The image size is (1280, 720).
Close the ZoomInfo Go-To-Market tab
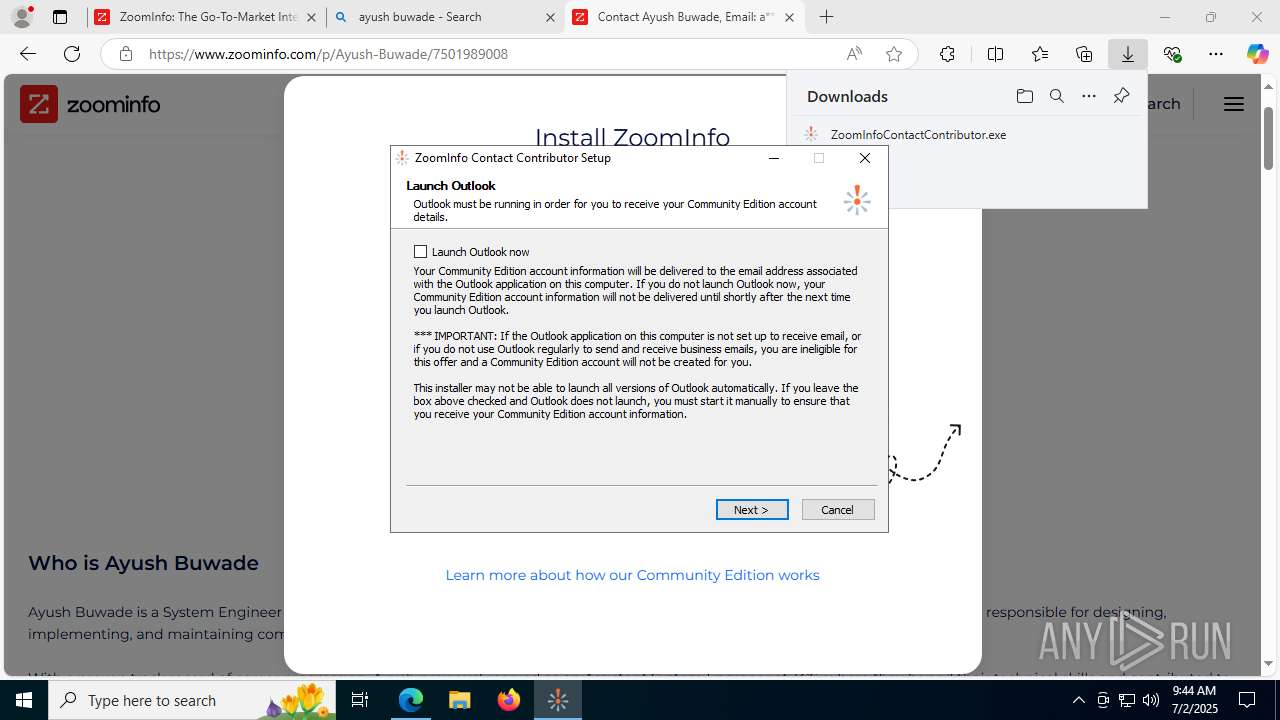point(311,17)
